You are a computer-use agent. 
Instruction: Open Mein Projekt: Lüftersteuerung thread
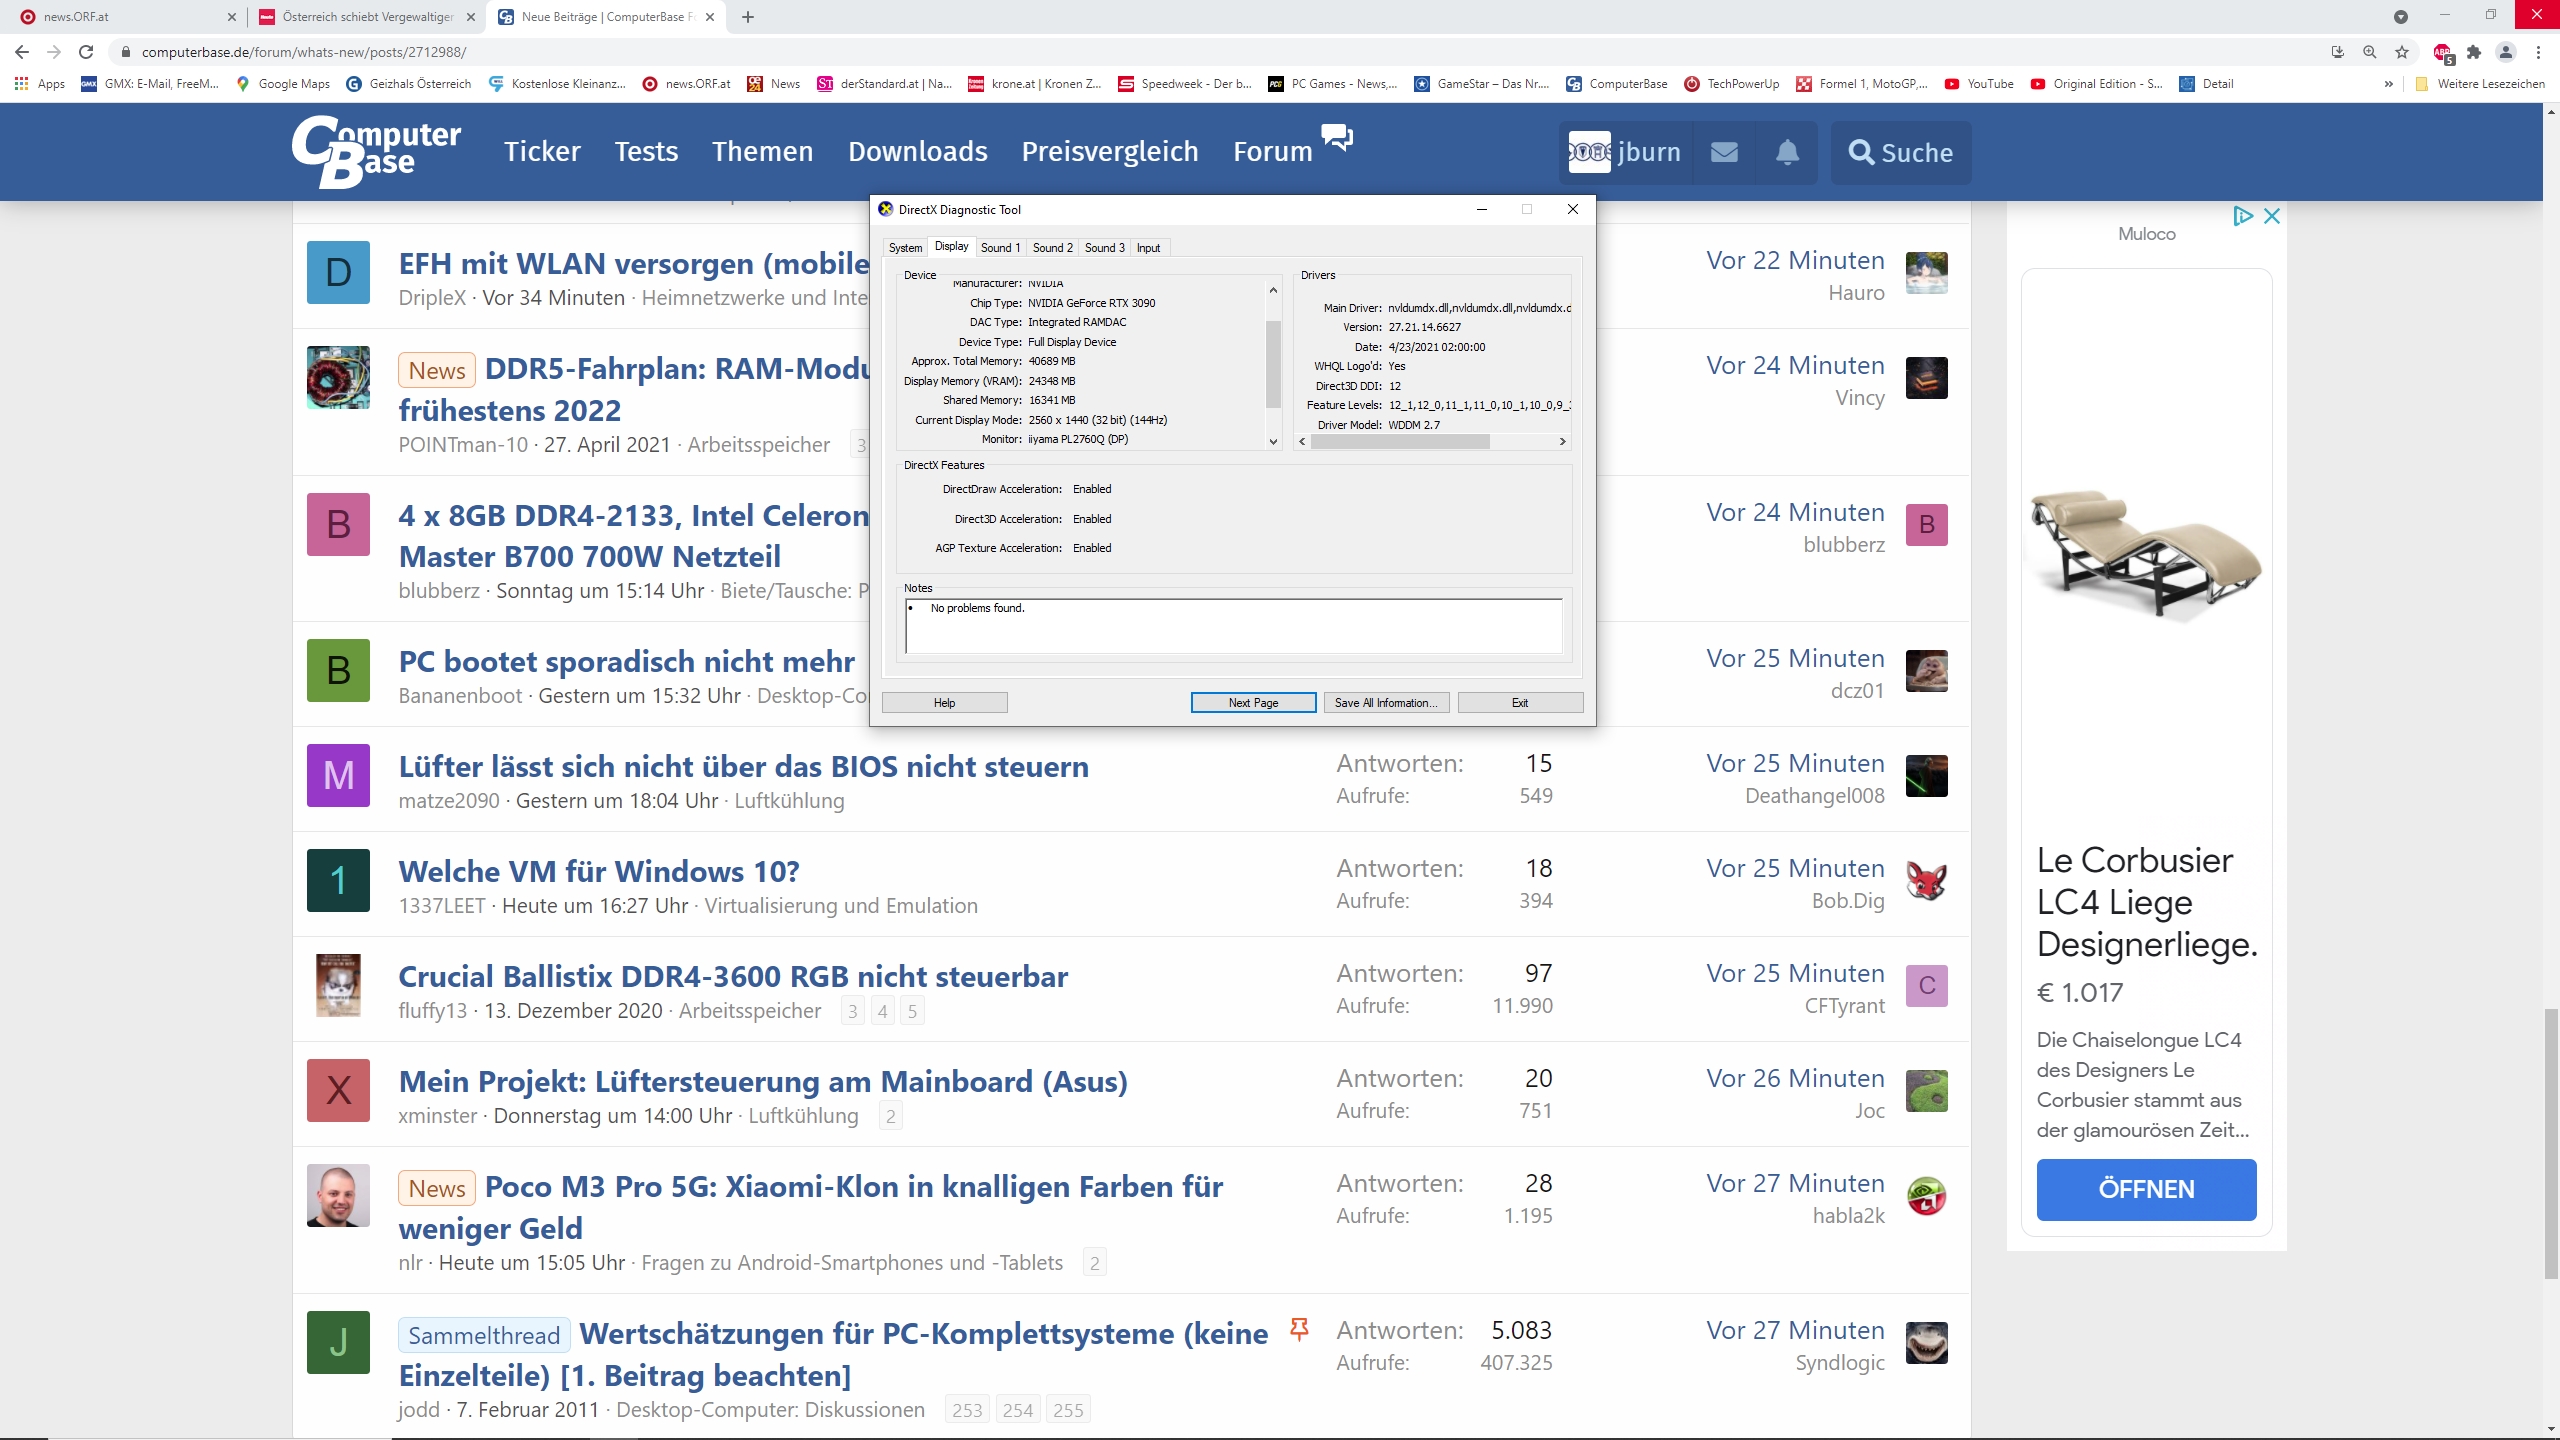click(x=763, y=1081)
